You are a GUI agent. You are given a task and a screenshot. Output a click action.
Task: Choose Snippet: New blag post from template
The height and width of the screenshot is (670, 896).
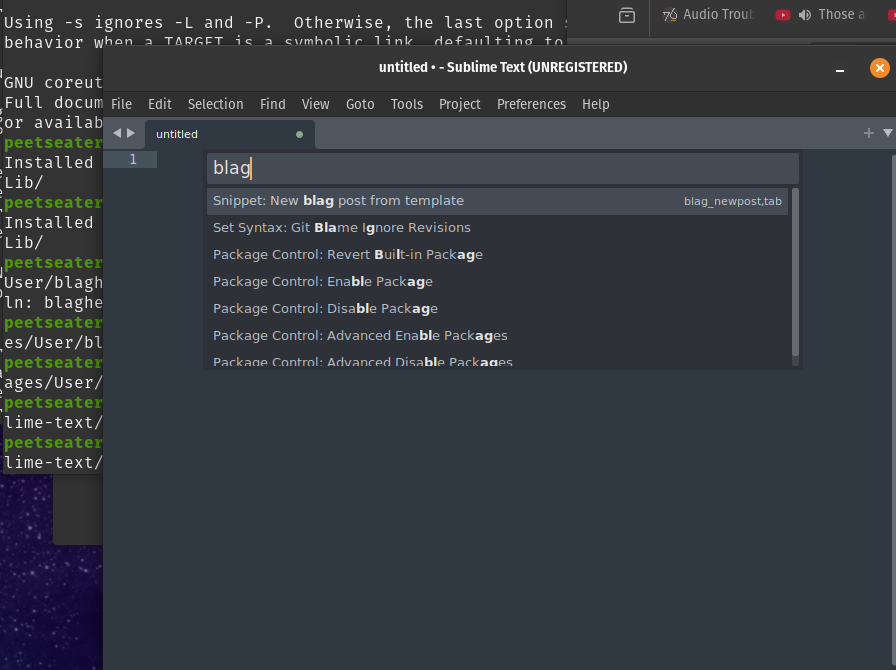(497, 201)
